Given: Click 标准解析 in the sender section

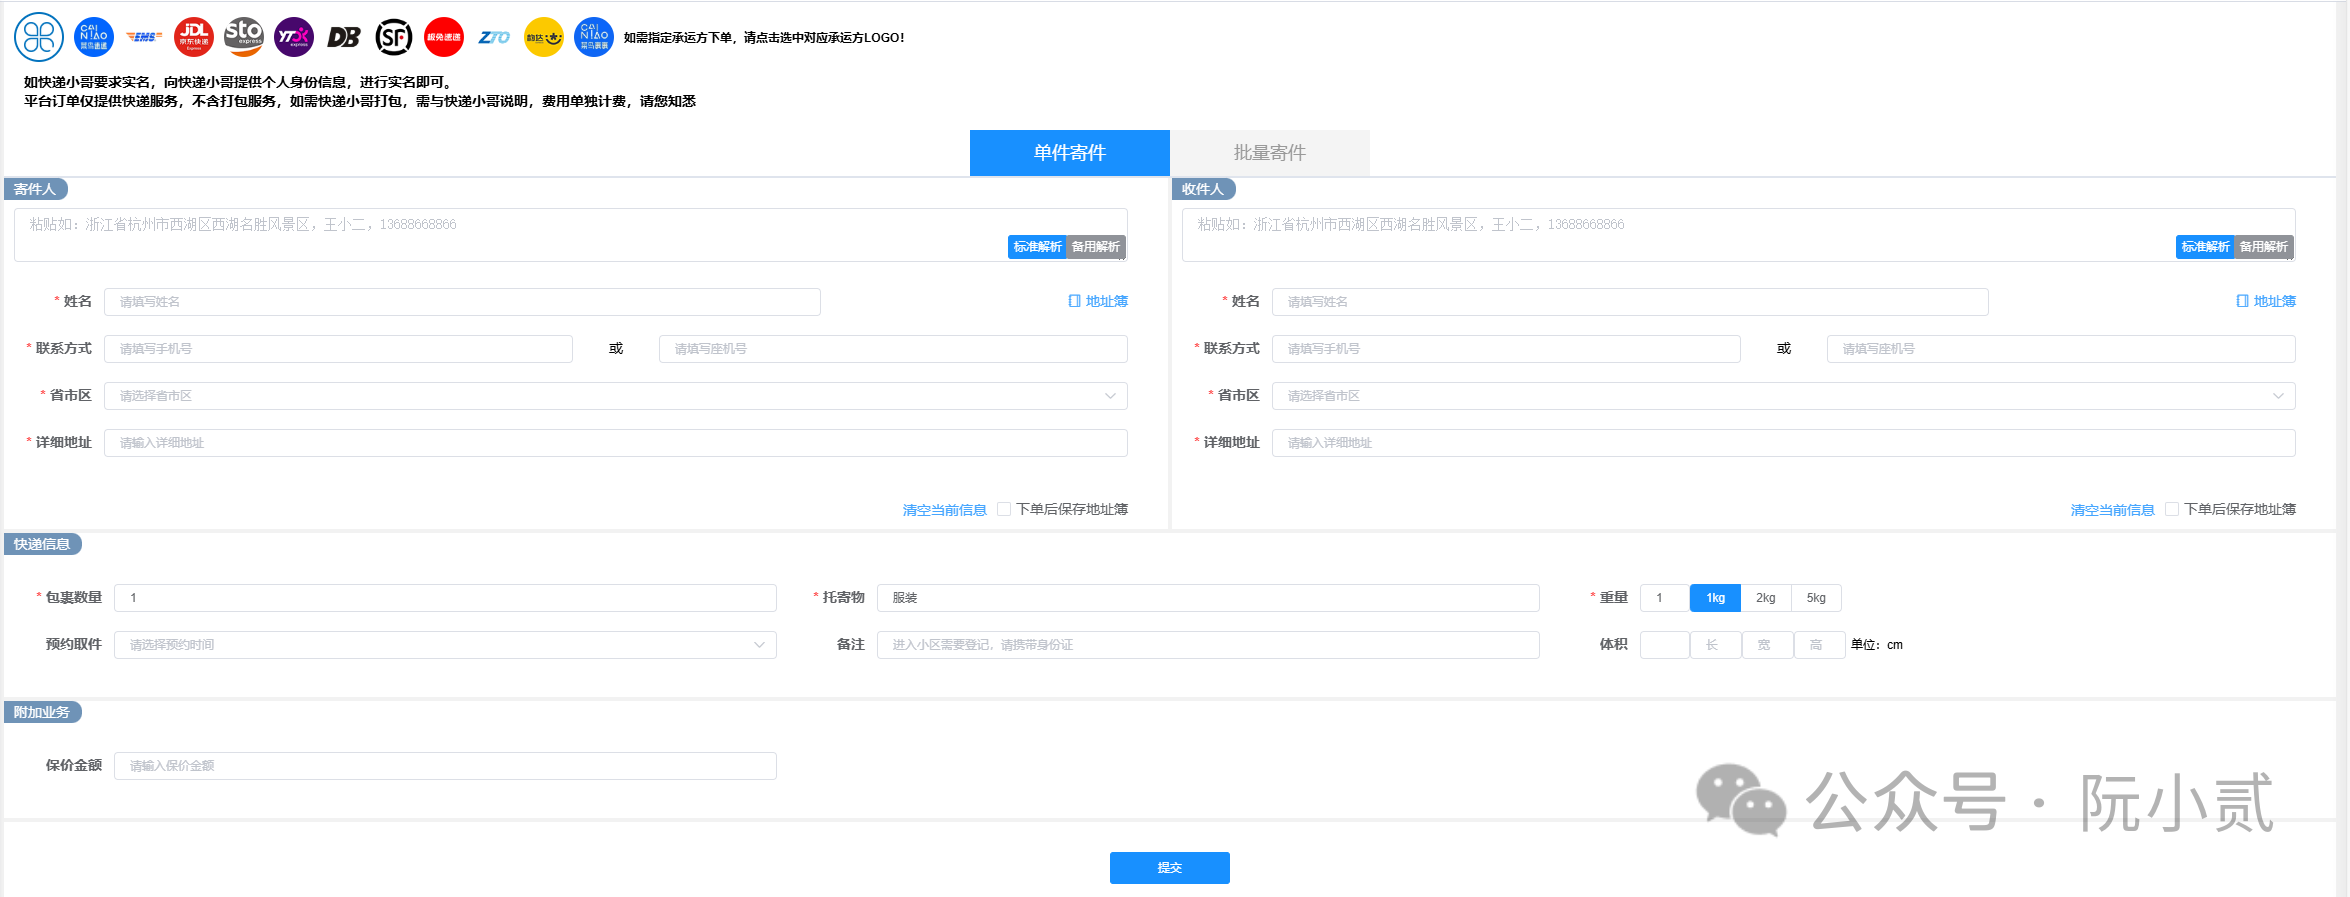Looking at the screenshot, I should click(1037, 247).
